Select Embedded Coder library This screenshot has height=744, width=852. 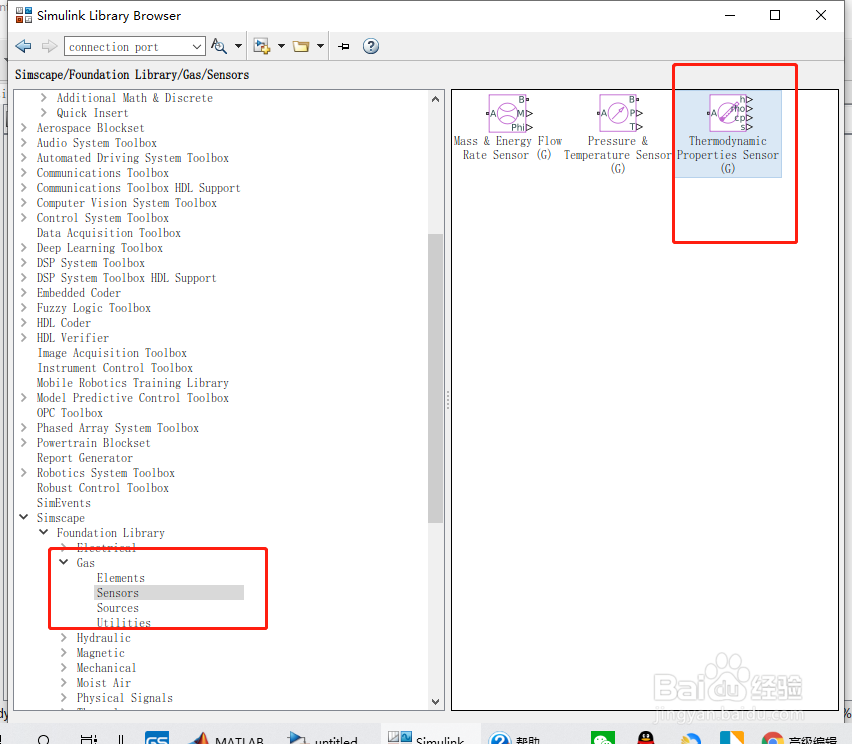(79, 293)
